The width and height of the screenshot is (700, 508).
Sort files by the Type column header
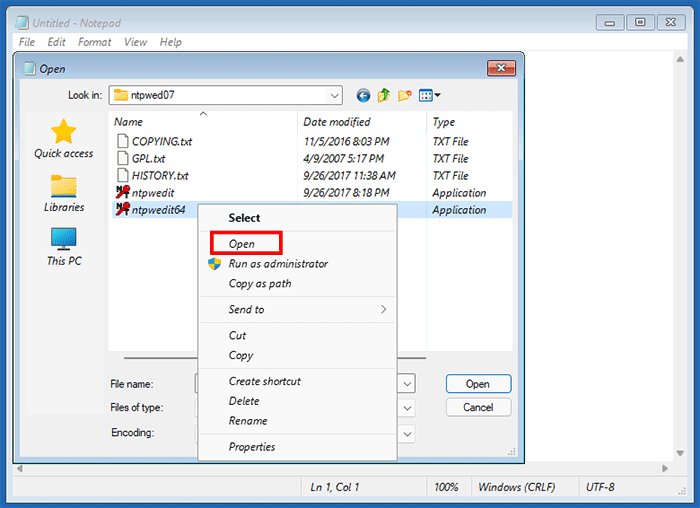470,121
